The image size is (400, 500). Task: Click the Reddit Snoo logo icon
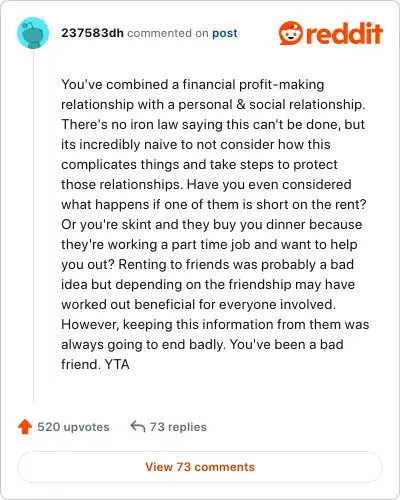tap(290, 33)
